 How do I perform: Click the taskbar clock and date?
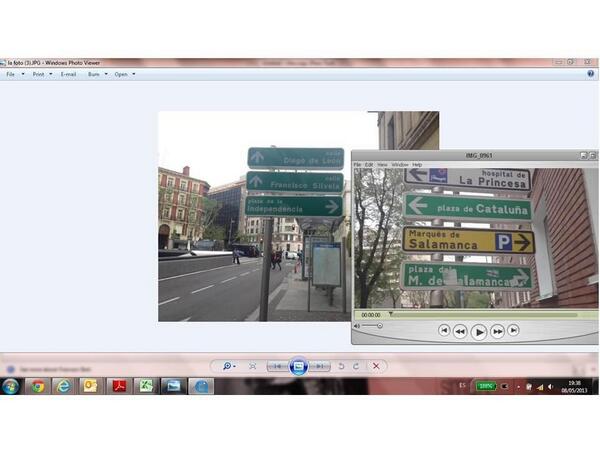click(574, 386)
